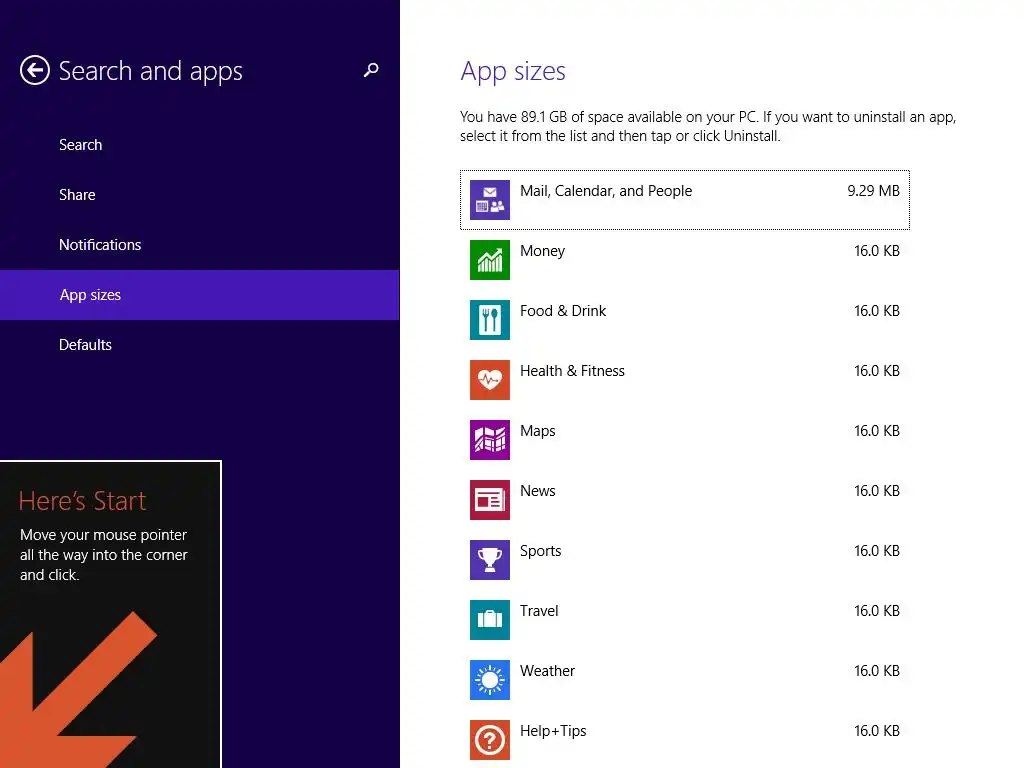Select the 'Mail, Calendar, and People' name
Image resolution: width=1024 pixels, height=768 pixels.
coord(606,191)
